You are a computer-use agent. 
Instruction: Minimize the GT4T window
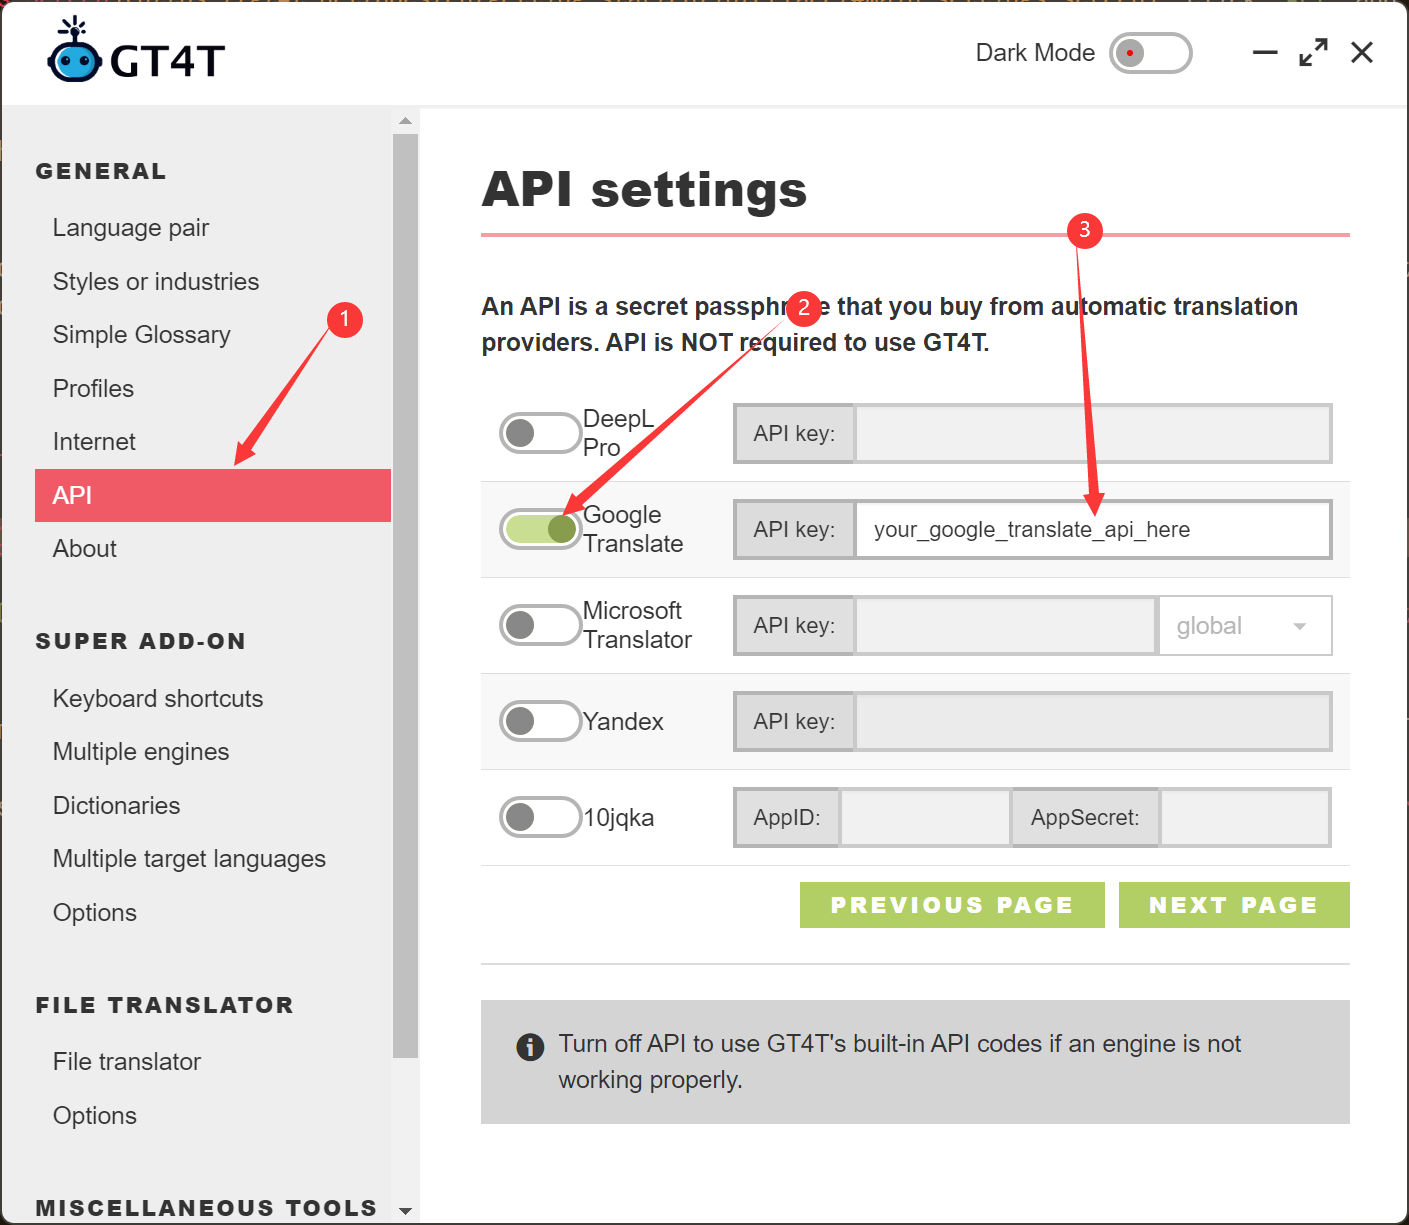tap(1265, 53)
